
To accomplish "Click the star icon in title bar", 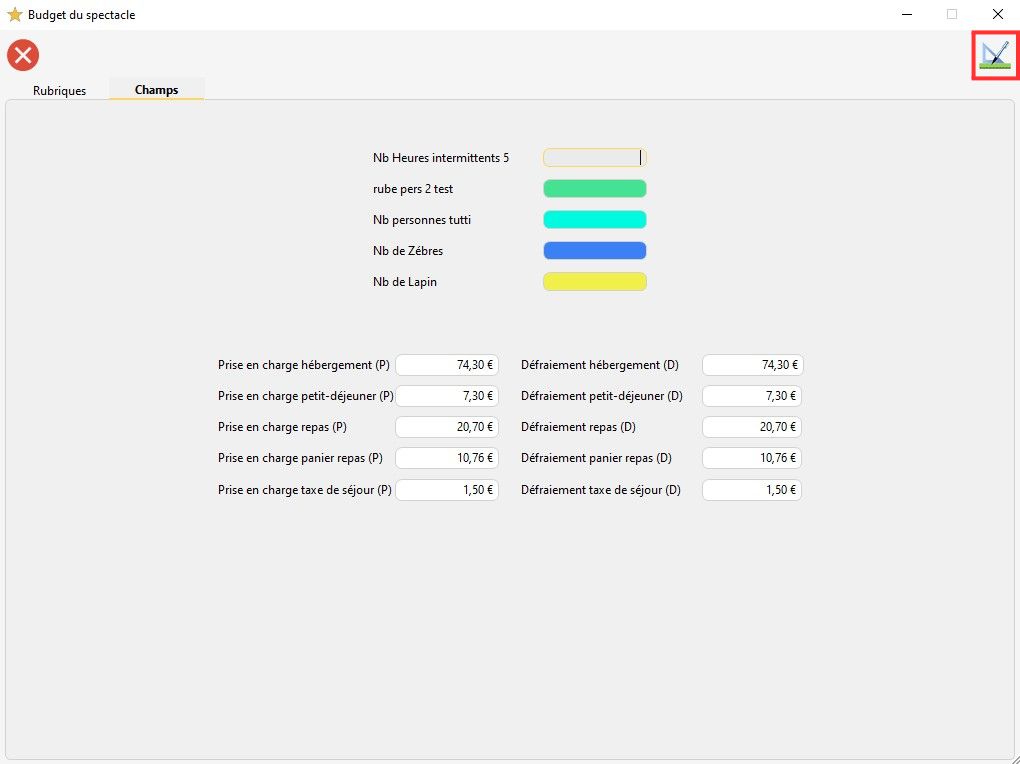I will pos(15,15).
